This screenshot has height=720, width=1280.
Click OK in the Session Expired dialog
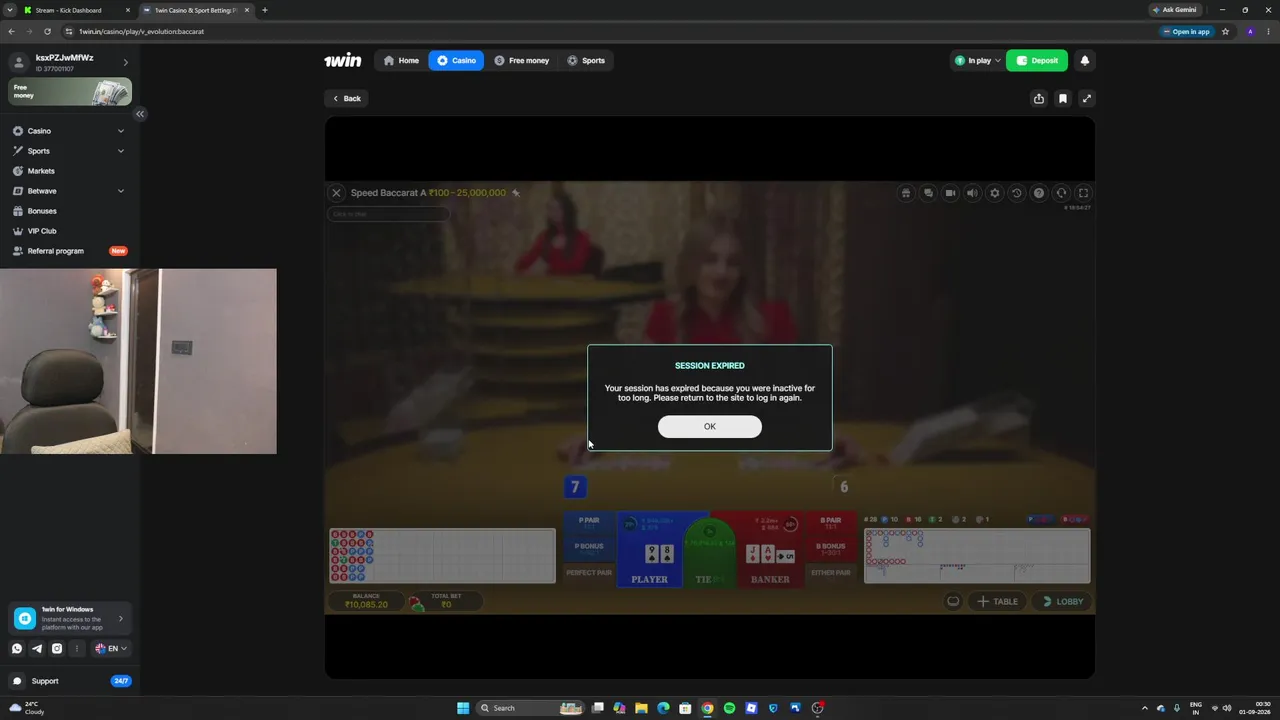click(x=709, y=426)
